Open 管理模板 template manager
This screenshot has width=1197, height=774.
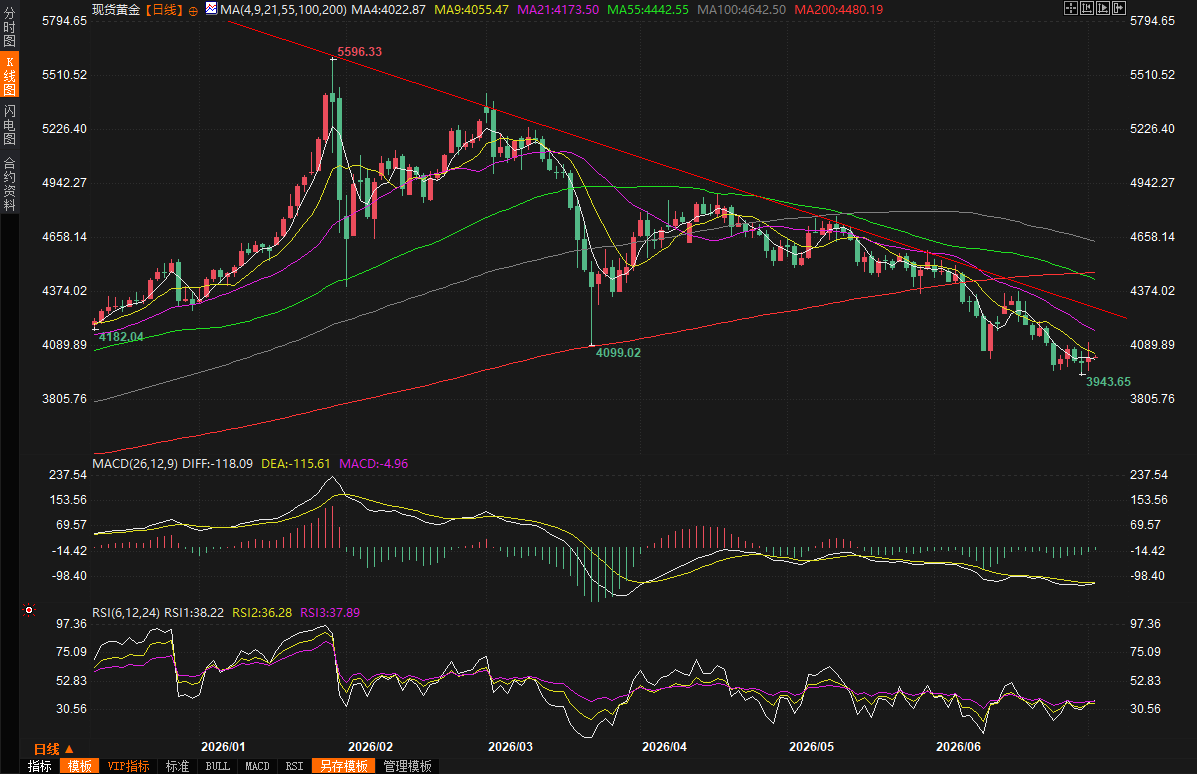point(408,766)
